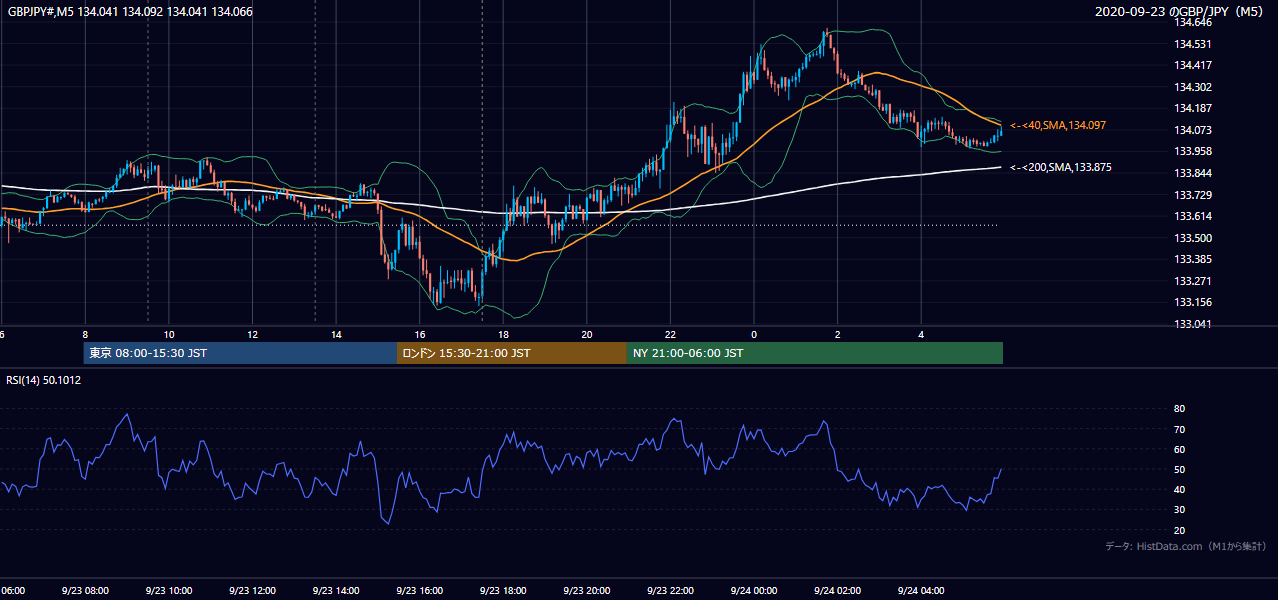Click bottom time label 9/23 18:00
The width and height of the screenshot is (1278, 600).
click(x=503, y=591)
